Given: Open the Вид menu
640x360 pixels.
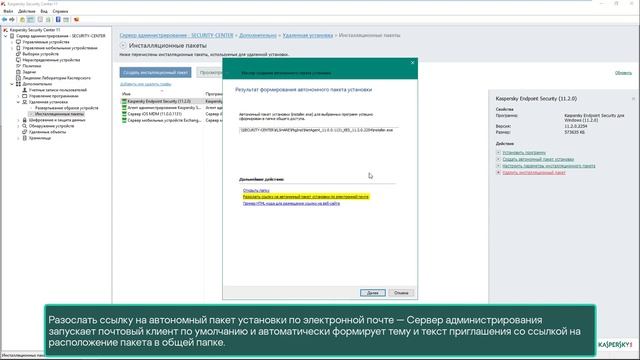Looking at the screenshot, I should coord(44,11).
